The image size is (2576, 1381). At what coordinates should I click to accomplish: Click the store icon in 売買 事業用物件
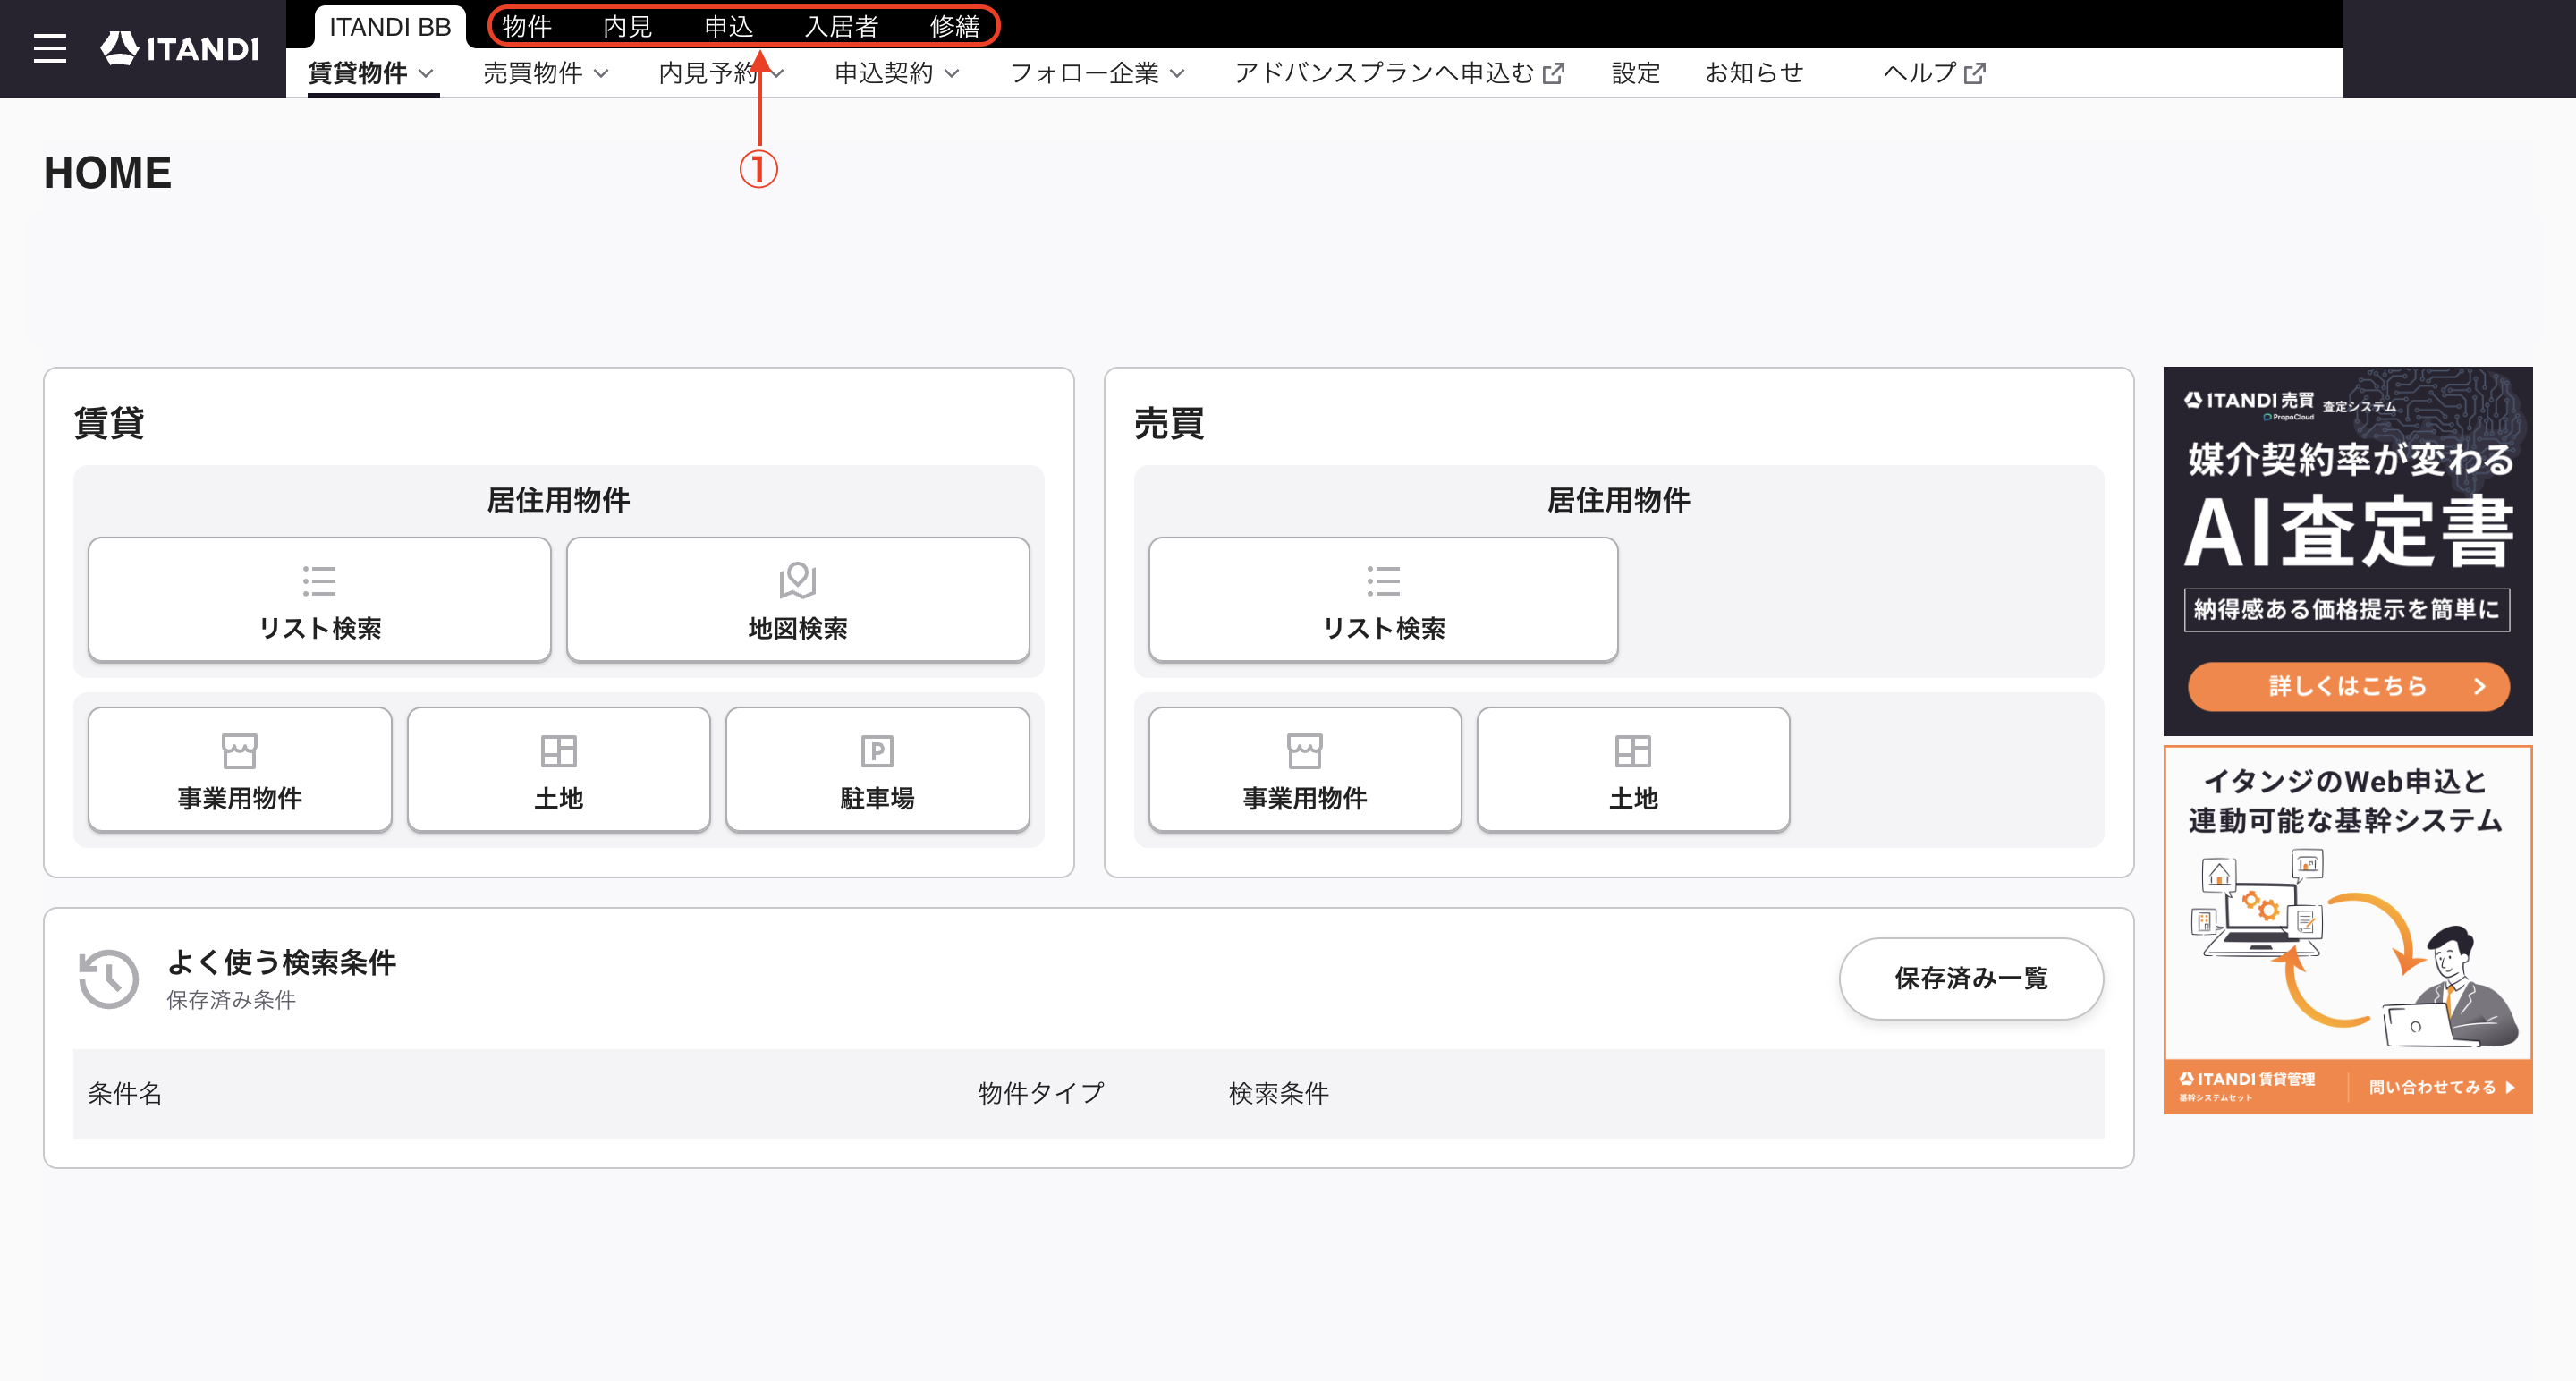[x=1305, y=751]
